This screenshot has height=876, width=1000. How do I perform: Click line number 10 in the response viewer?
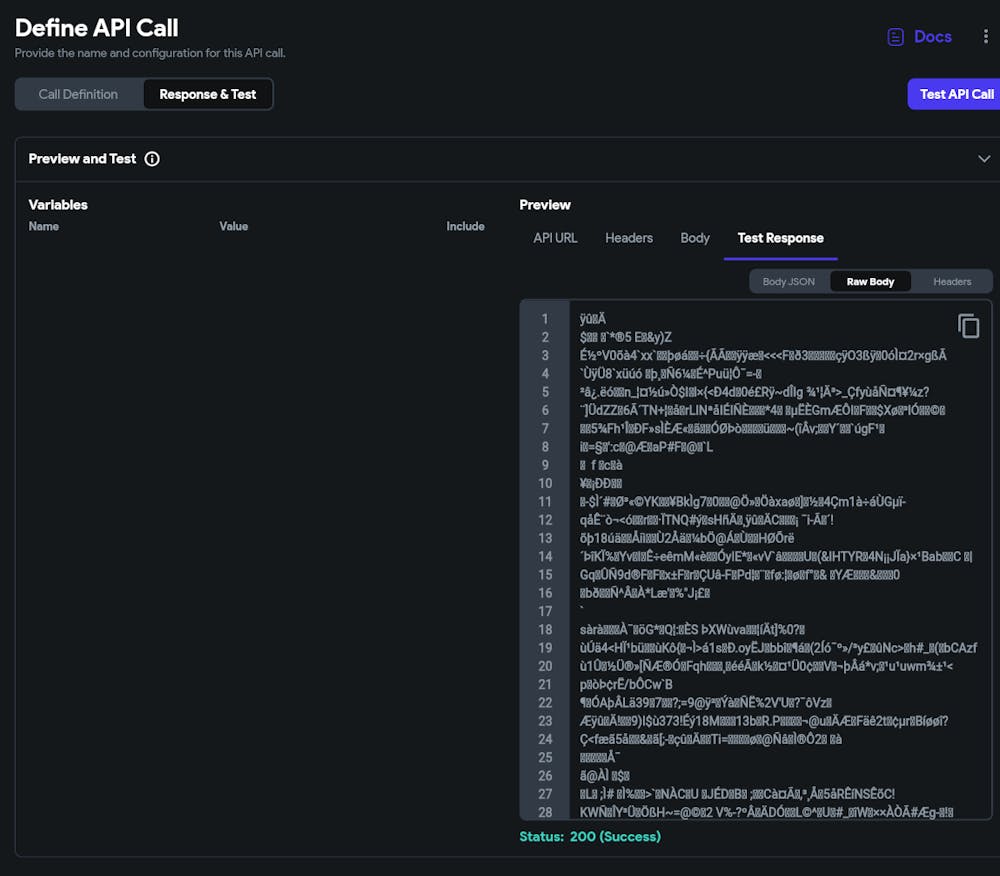(545, 483)
